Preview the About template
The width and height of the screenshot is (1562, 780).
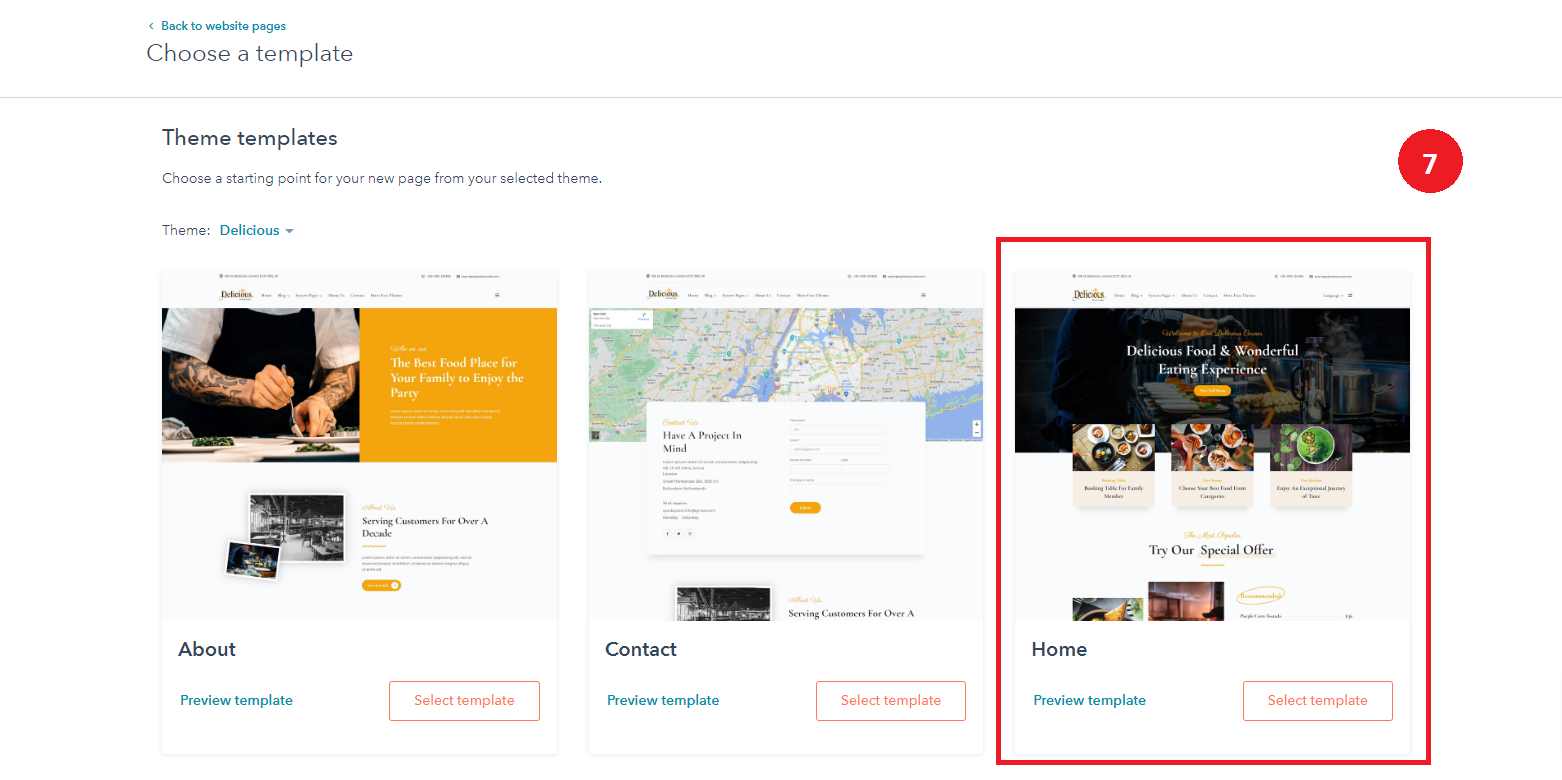pos(236,700)
